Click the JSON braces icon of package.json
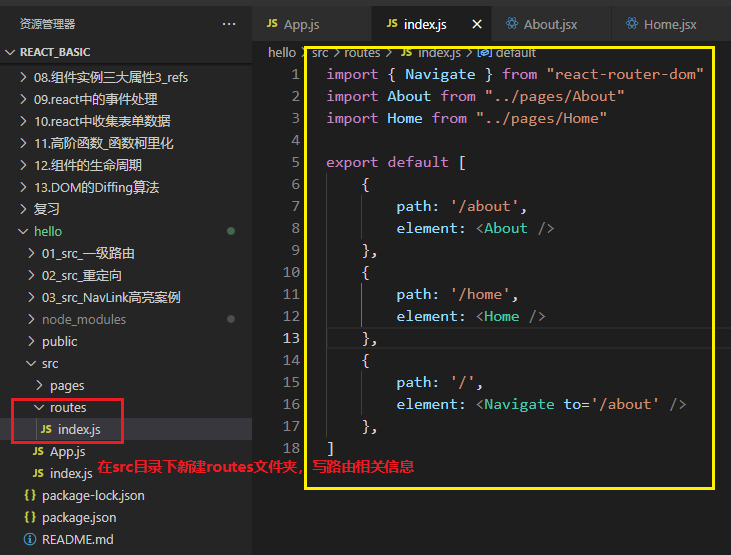The height and width of the screenshot is (555, 731). (30, 517)
